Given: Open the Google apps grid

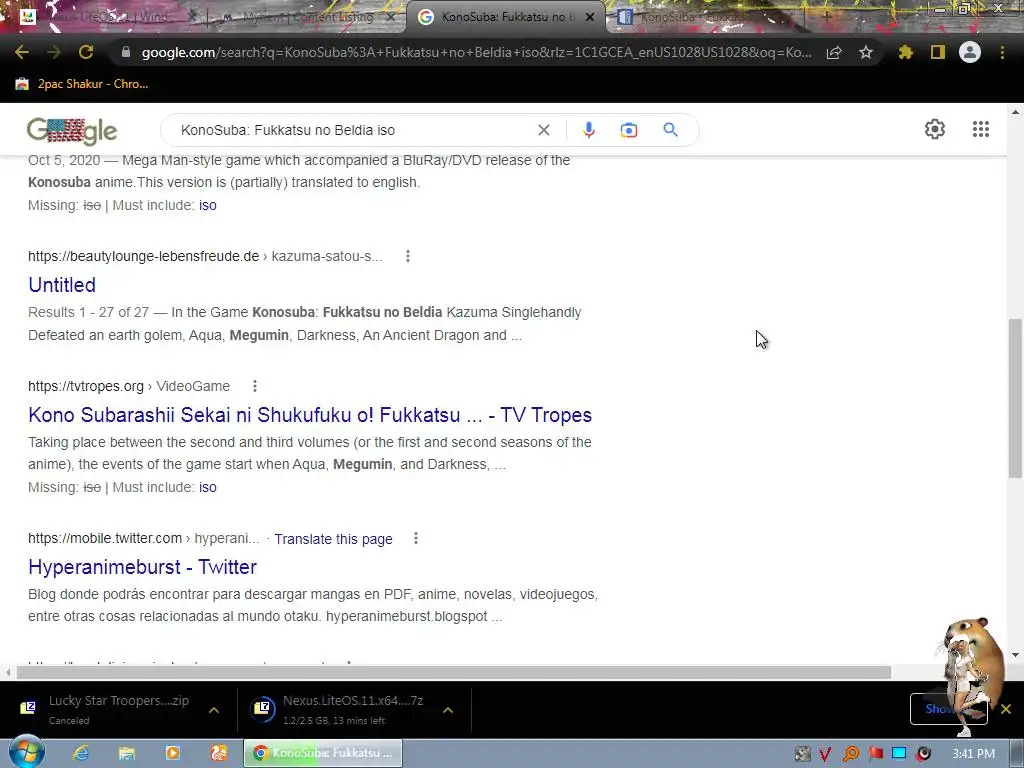Looking at the screenshot, I should tap(981, 129).
